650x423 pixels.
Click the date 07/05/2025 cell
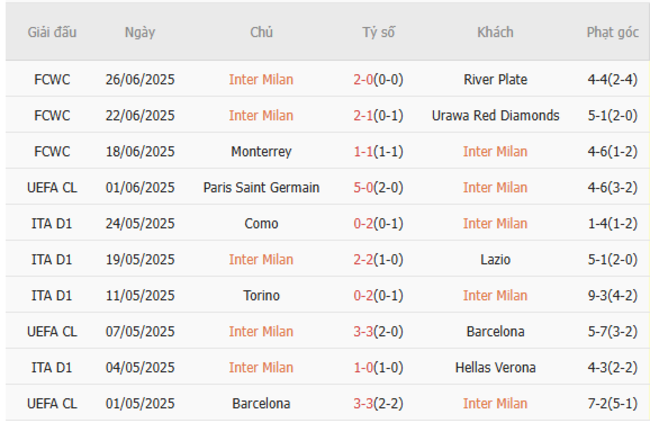140,331
